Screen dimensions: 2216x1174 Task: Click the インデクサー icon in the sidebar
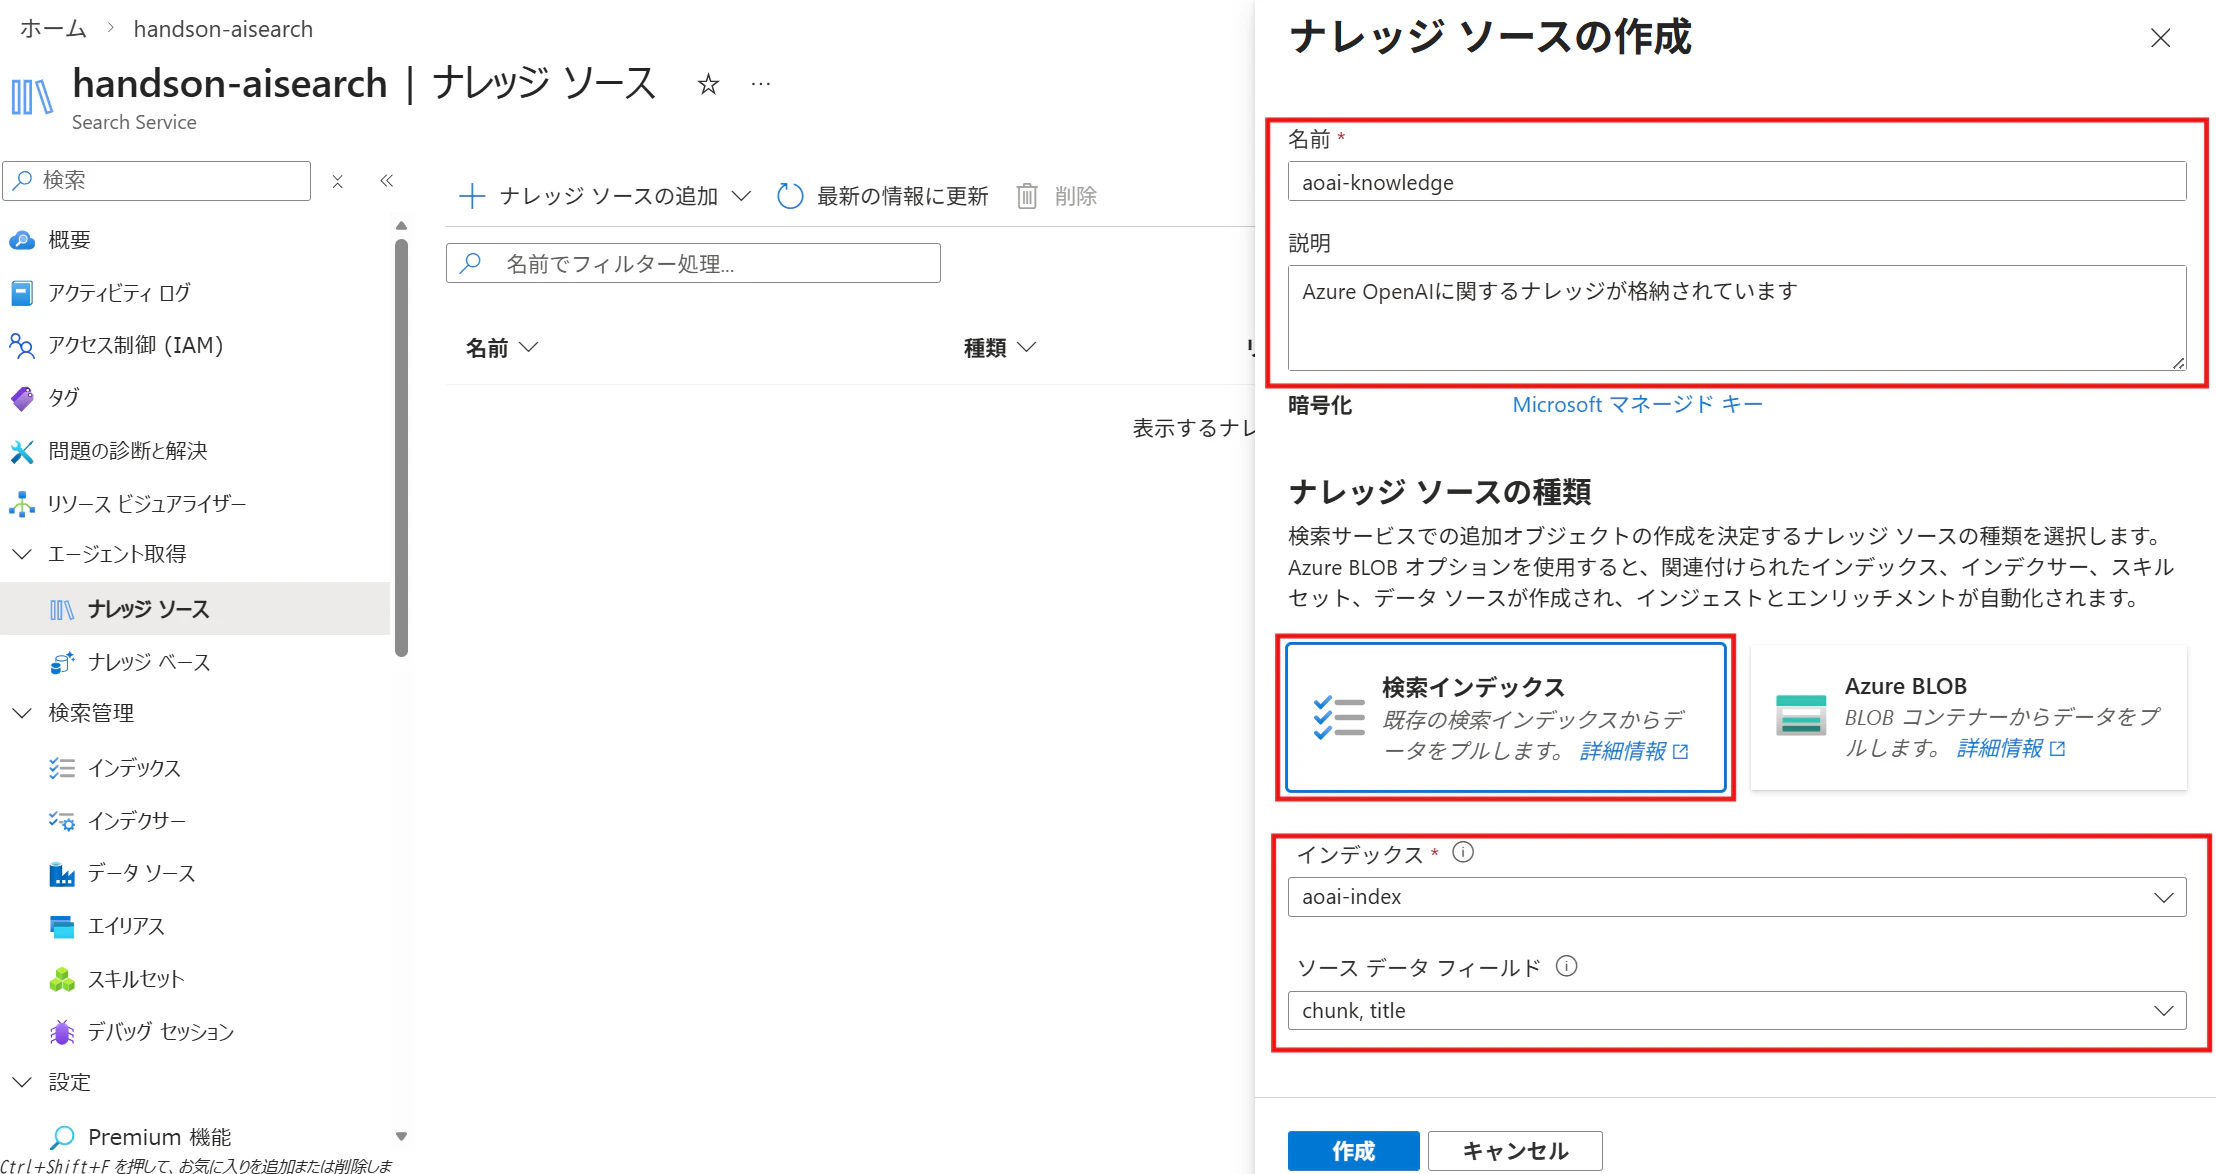pos(62,821)
